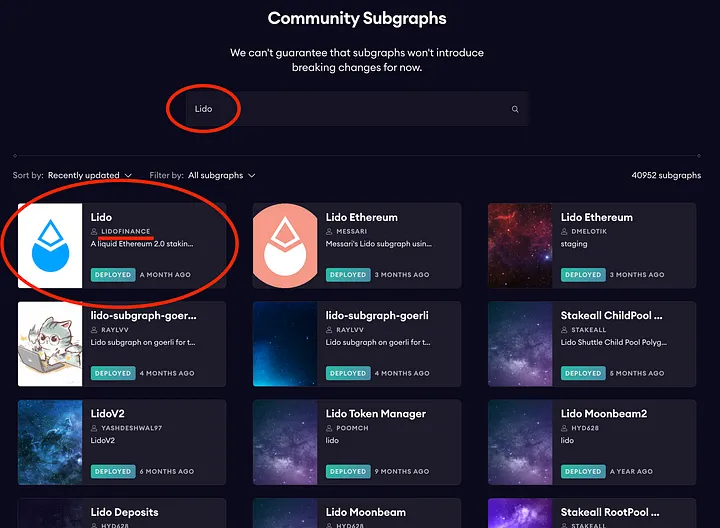This screenshot has width=720, height=528.
Task: Open the Lido Token Manager subgraph title
Action: (x=375, y=413)
